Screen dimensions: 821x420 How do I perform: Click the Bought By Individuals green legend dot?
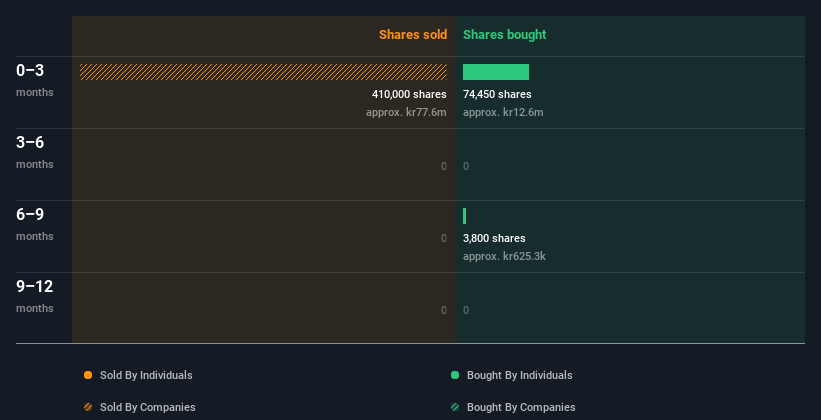pos(455,375)
